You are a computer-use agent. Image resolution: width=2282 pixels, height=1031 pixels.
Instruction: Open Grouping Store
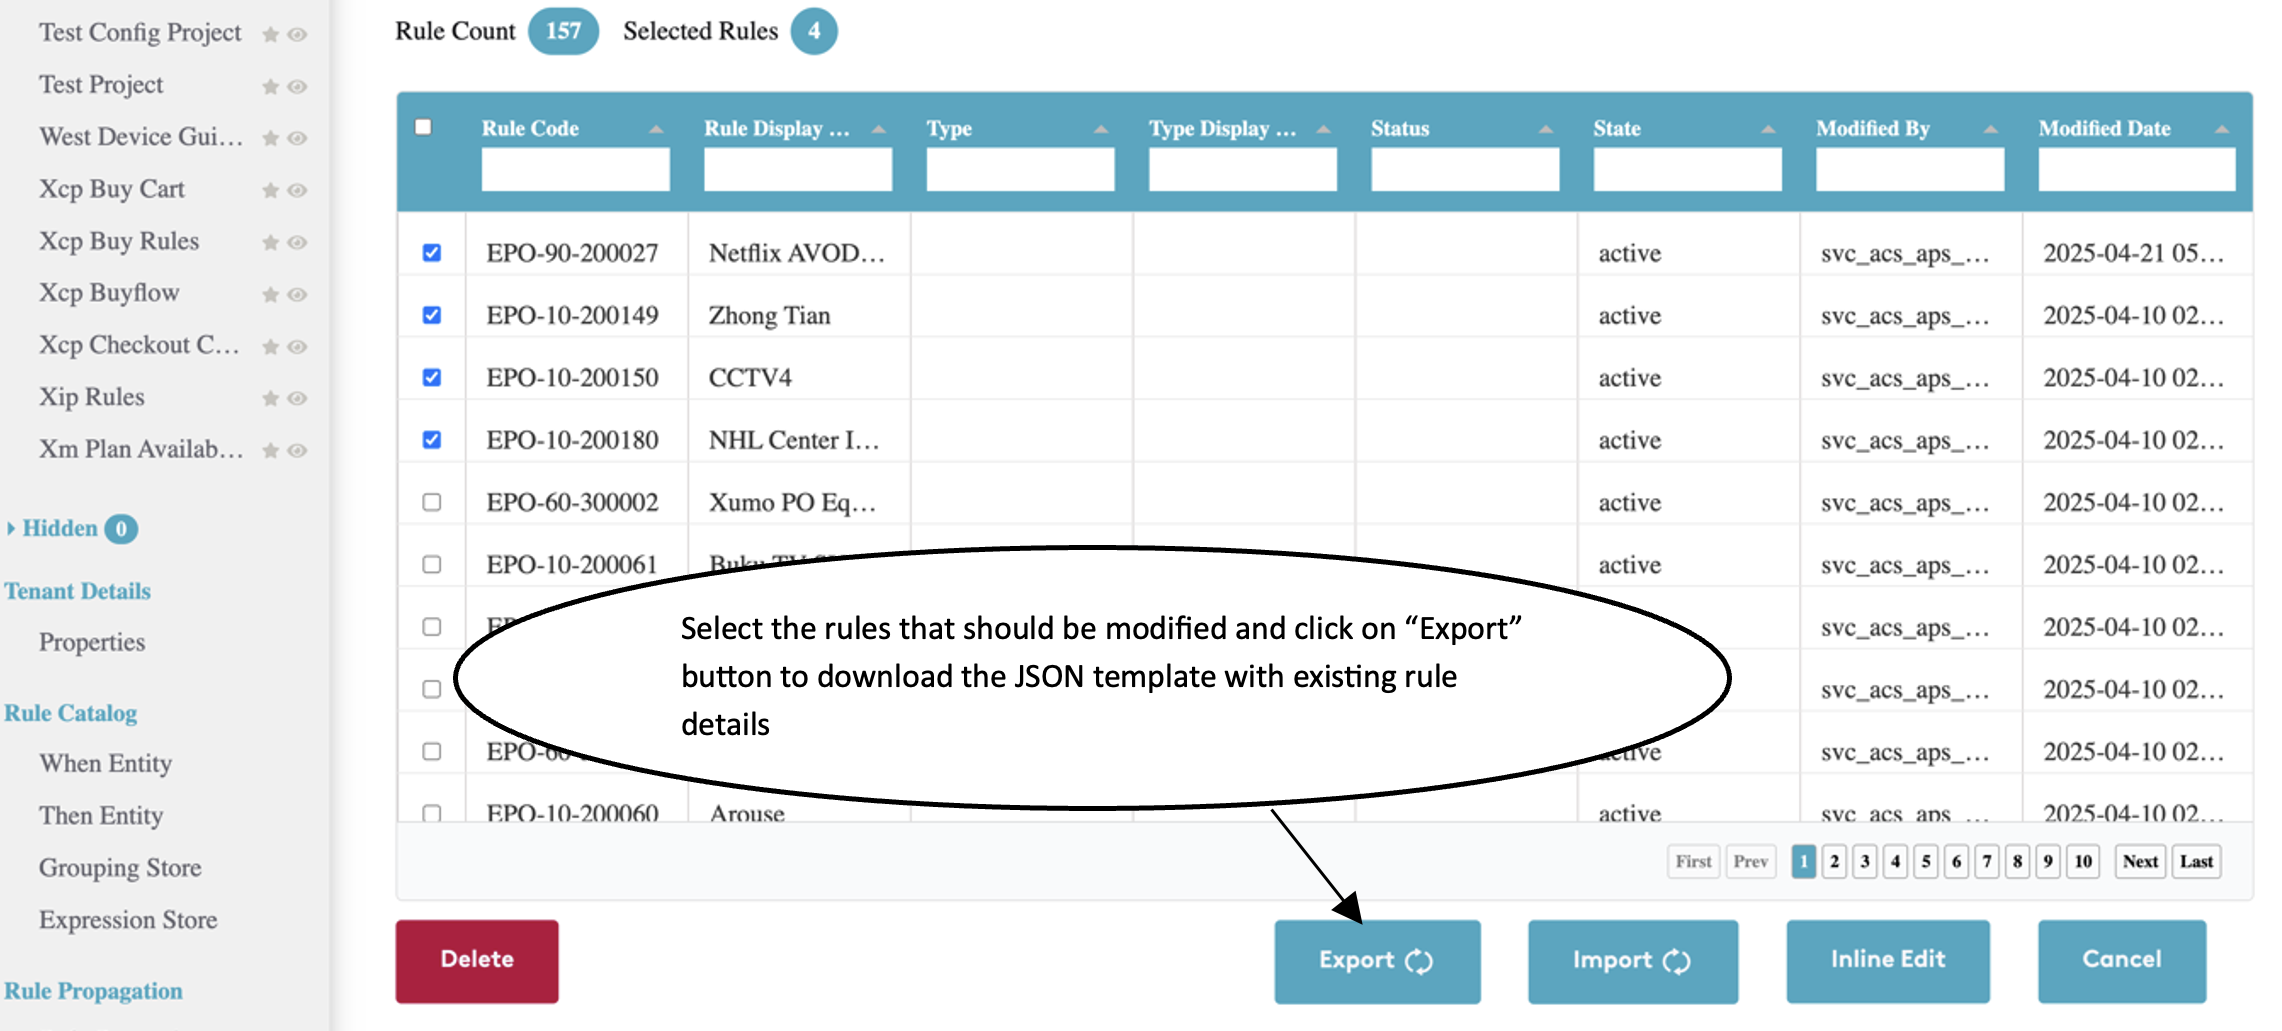[120, 867]
